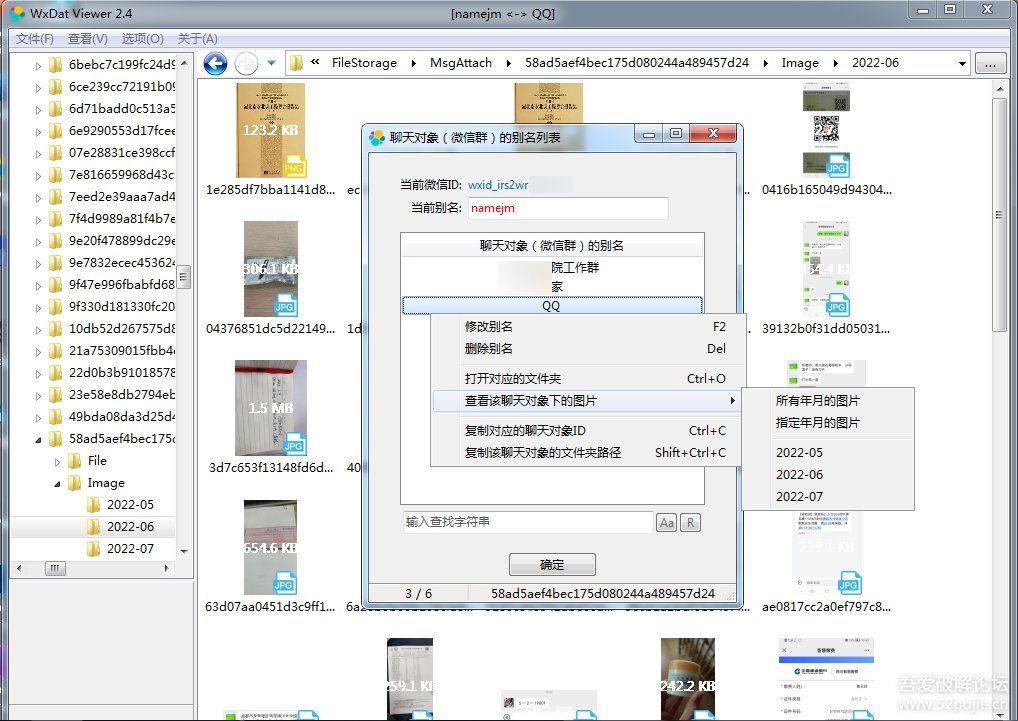Click the ellipsis button at toolbar right edge

[x=989, y=62]
